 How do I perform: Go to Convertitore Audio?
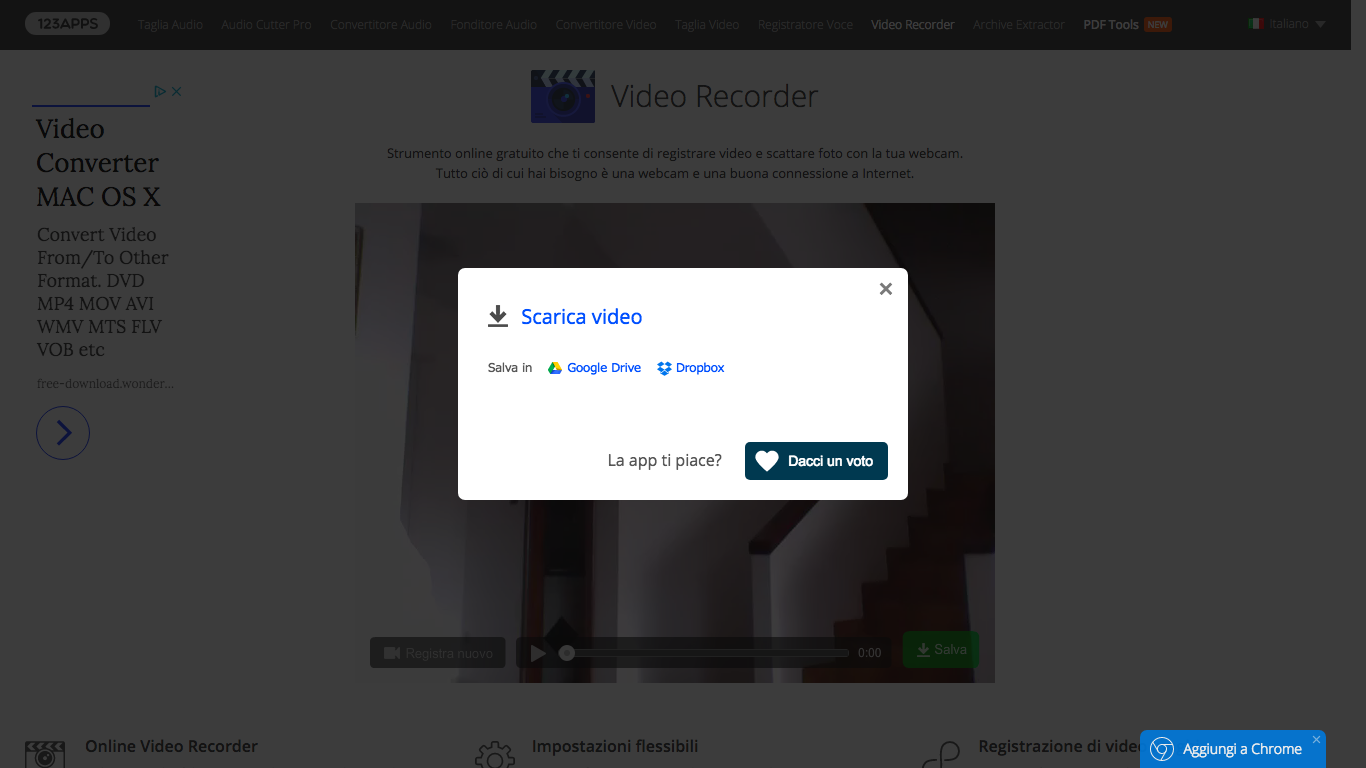pos(381,24)
